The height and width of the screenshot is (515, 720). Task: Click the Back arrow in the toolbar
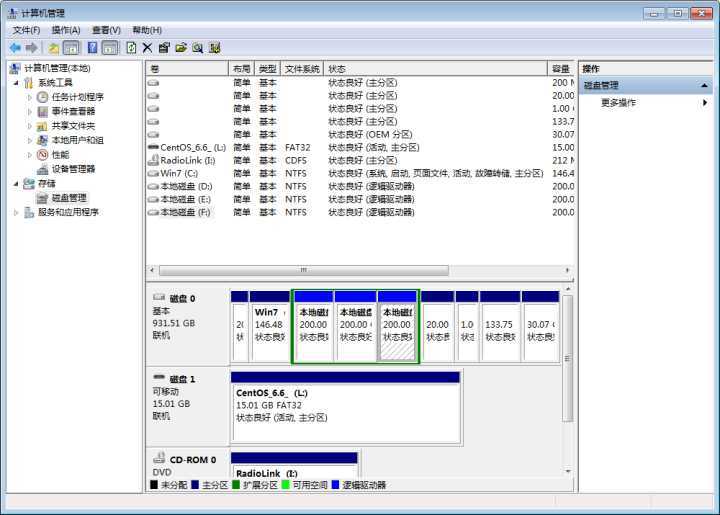coord(15,47)
